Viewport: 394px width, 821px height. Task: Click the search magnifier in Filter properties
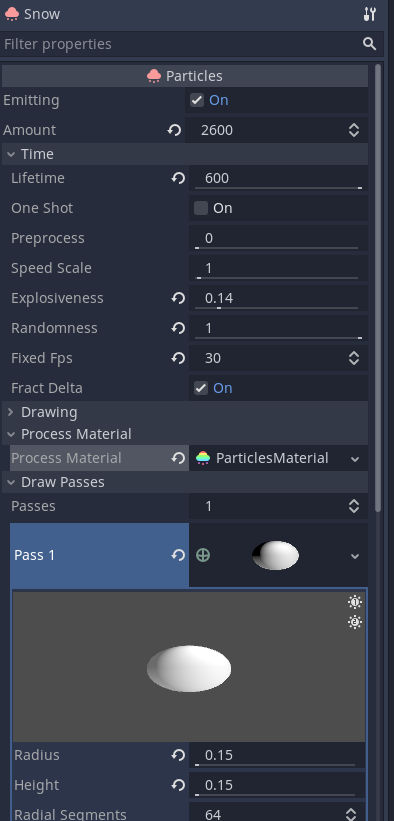pyautogui.click(x=369, y=44)
